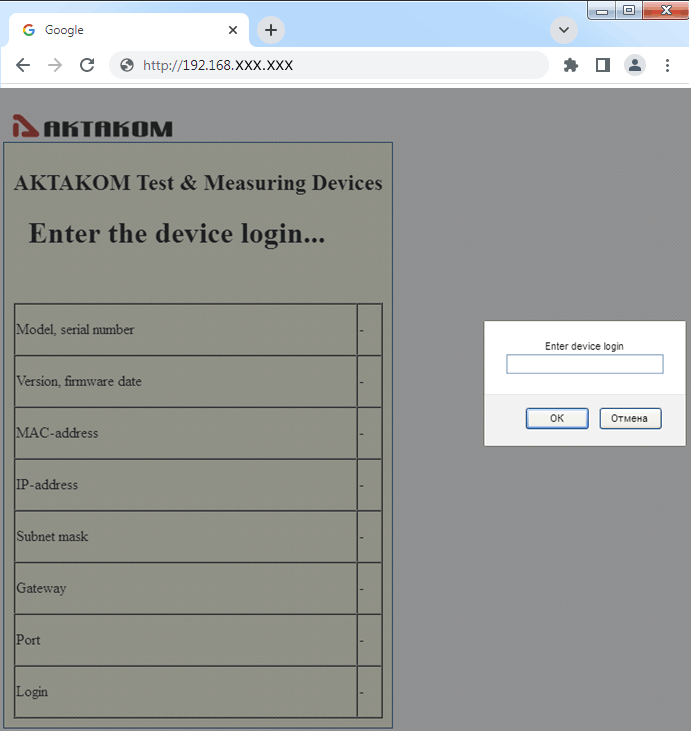Click the forward navigation arrow
Screen dimensions: 691x731
[x=55, y=65]
